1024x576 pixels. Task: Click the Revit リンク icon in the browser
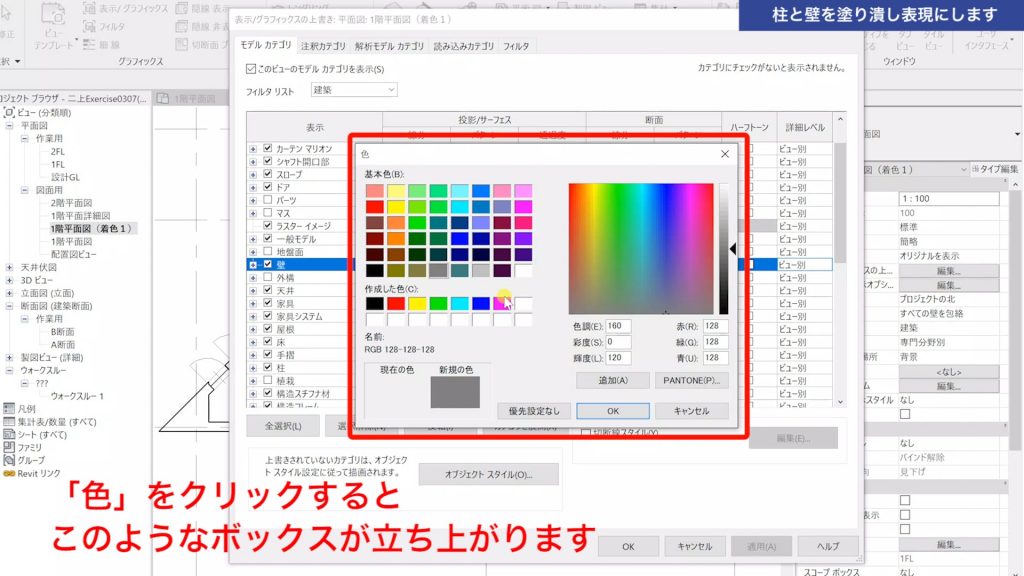[9, 472]
